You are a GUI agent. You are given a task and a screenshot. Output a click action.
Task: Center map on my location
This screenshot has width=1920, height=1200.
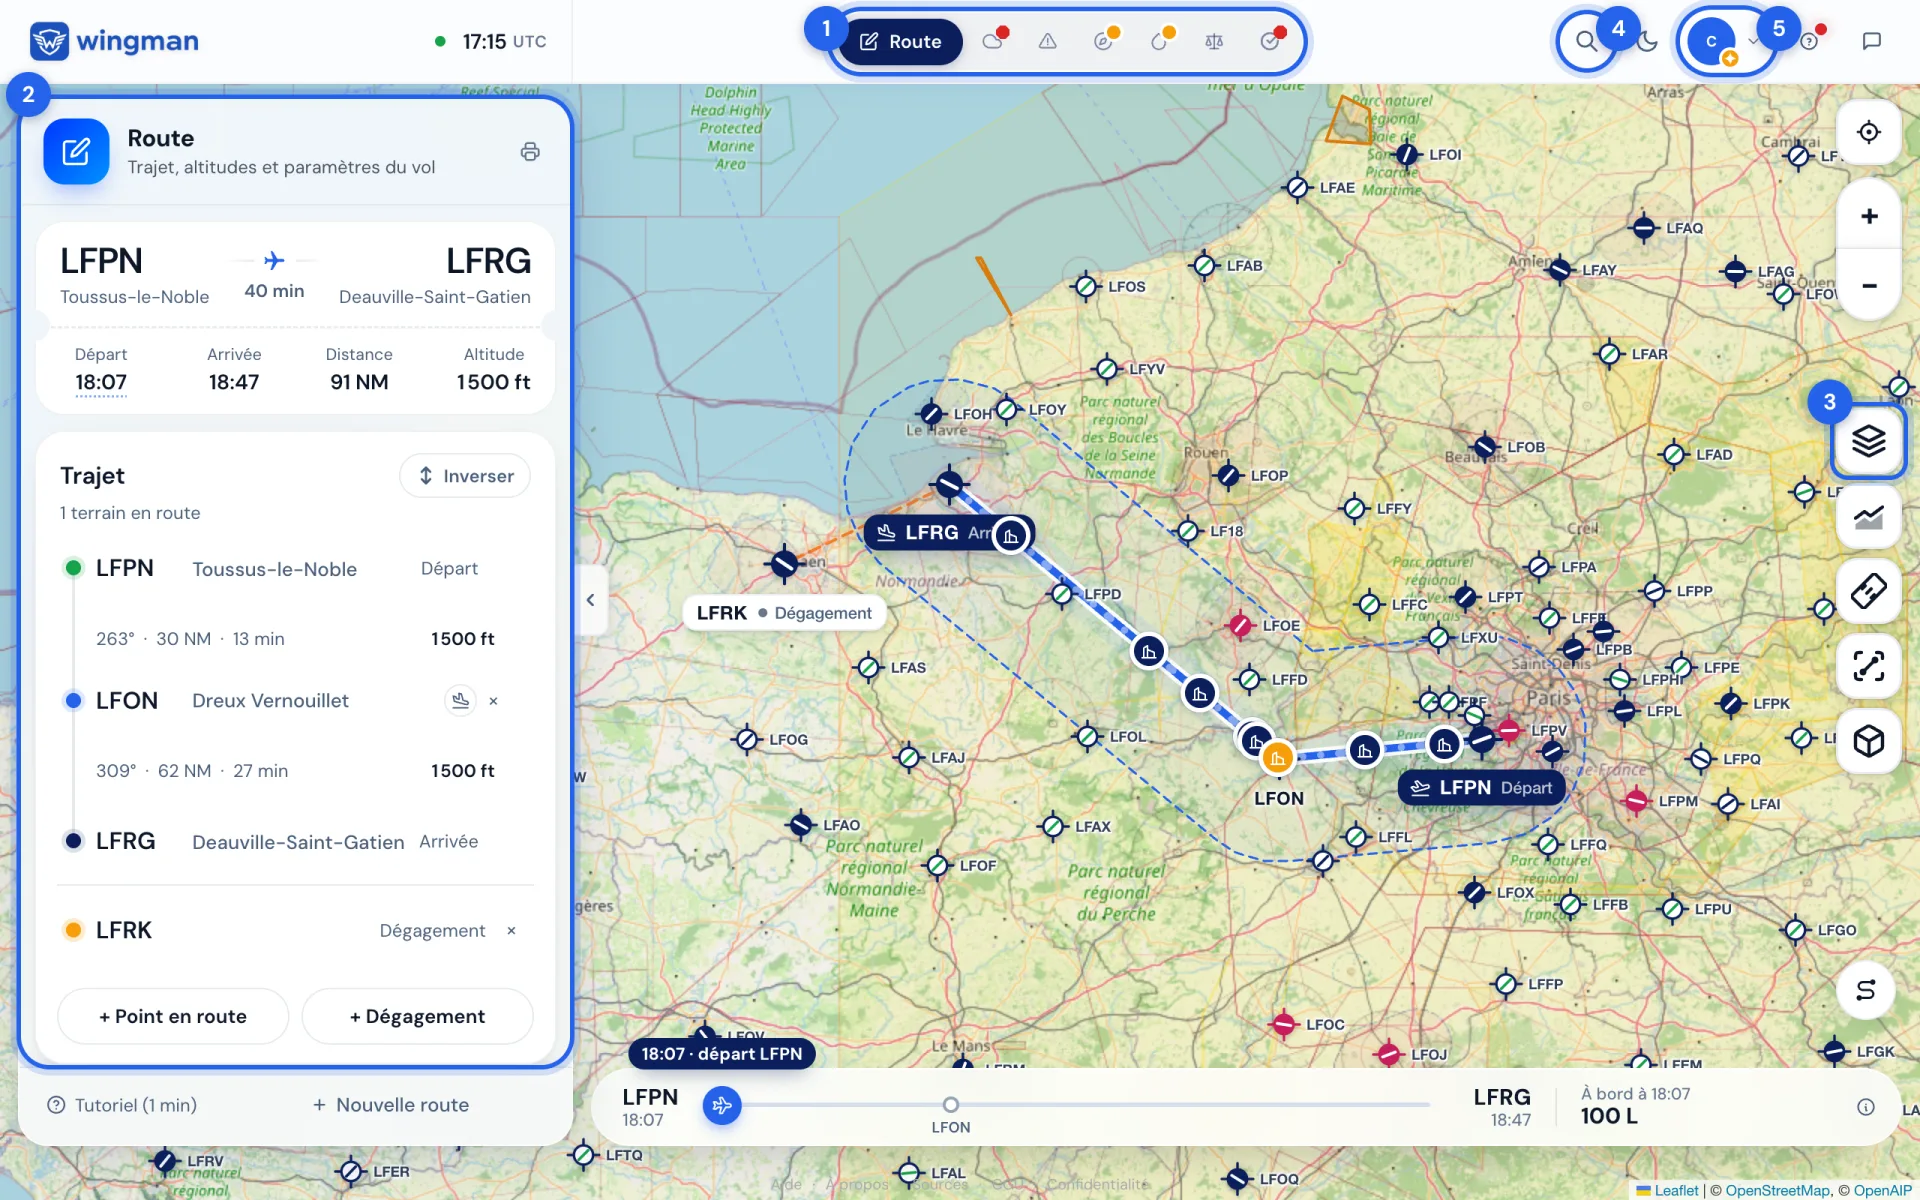[1868, 132]
